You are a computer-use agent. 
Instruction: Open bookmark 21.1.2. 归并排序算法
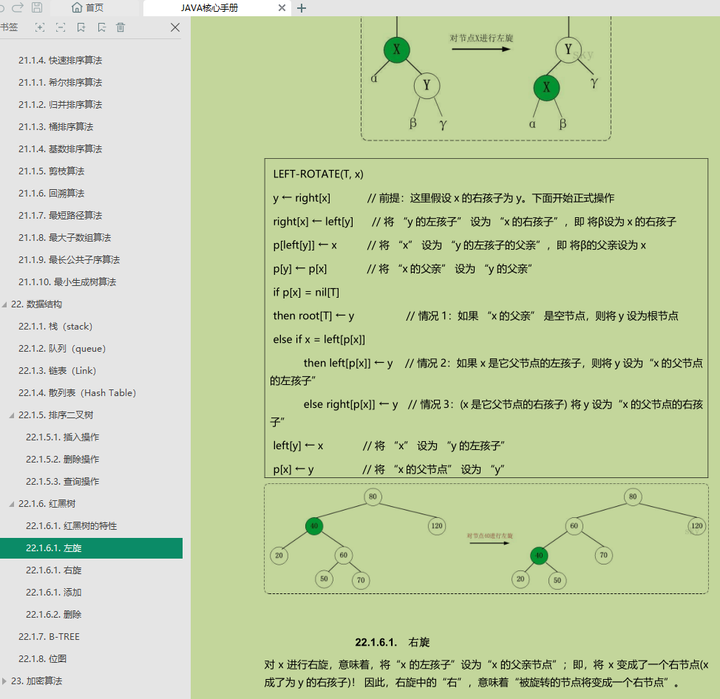[60, 105]
